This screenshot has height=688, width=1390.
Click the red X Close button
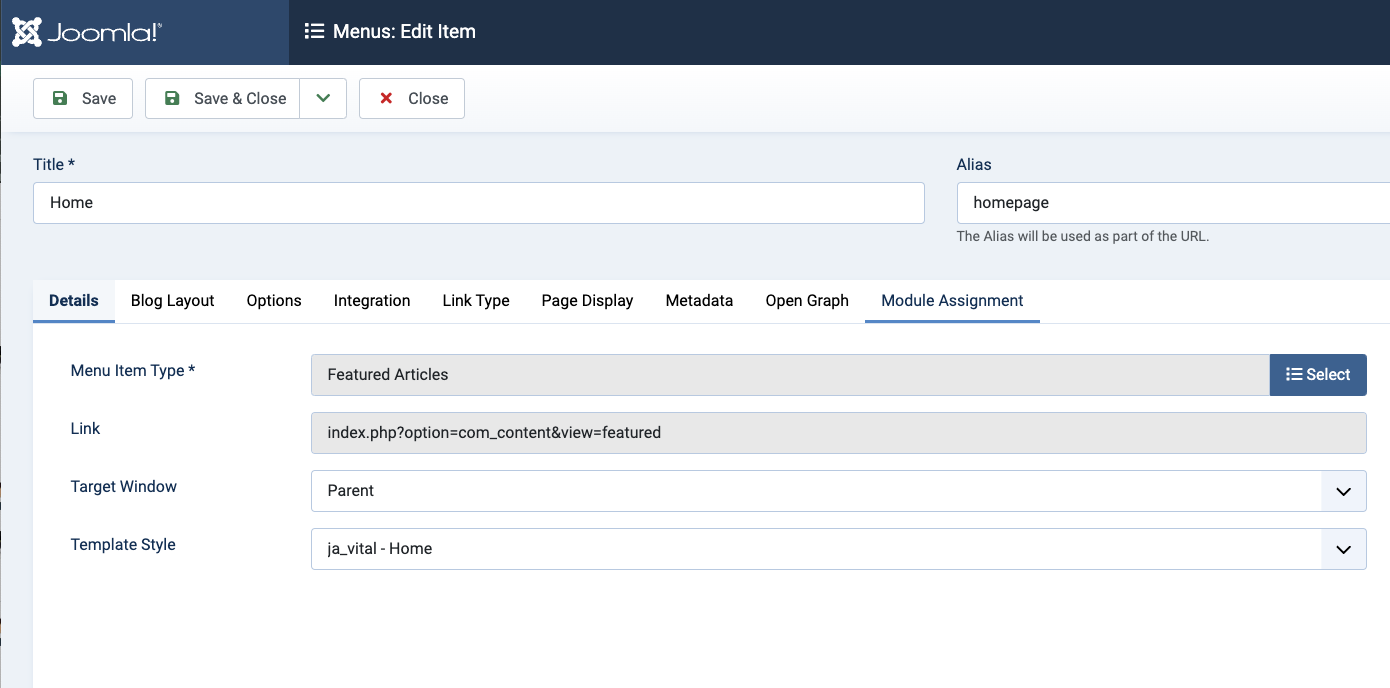point(412,98)
